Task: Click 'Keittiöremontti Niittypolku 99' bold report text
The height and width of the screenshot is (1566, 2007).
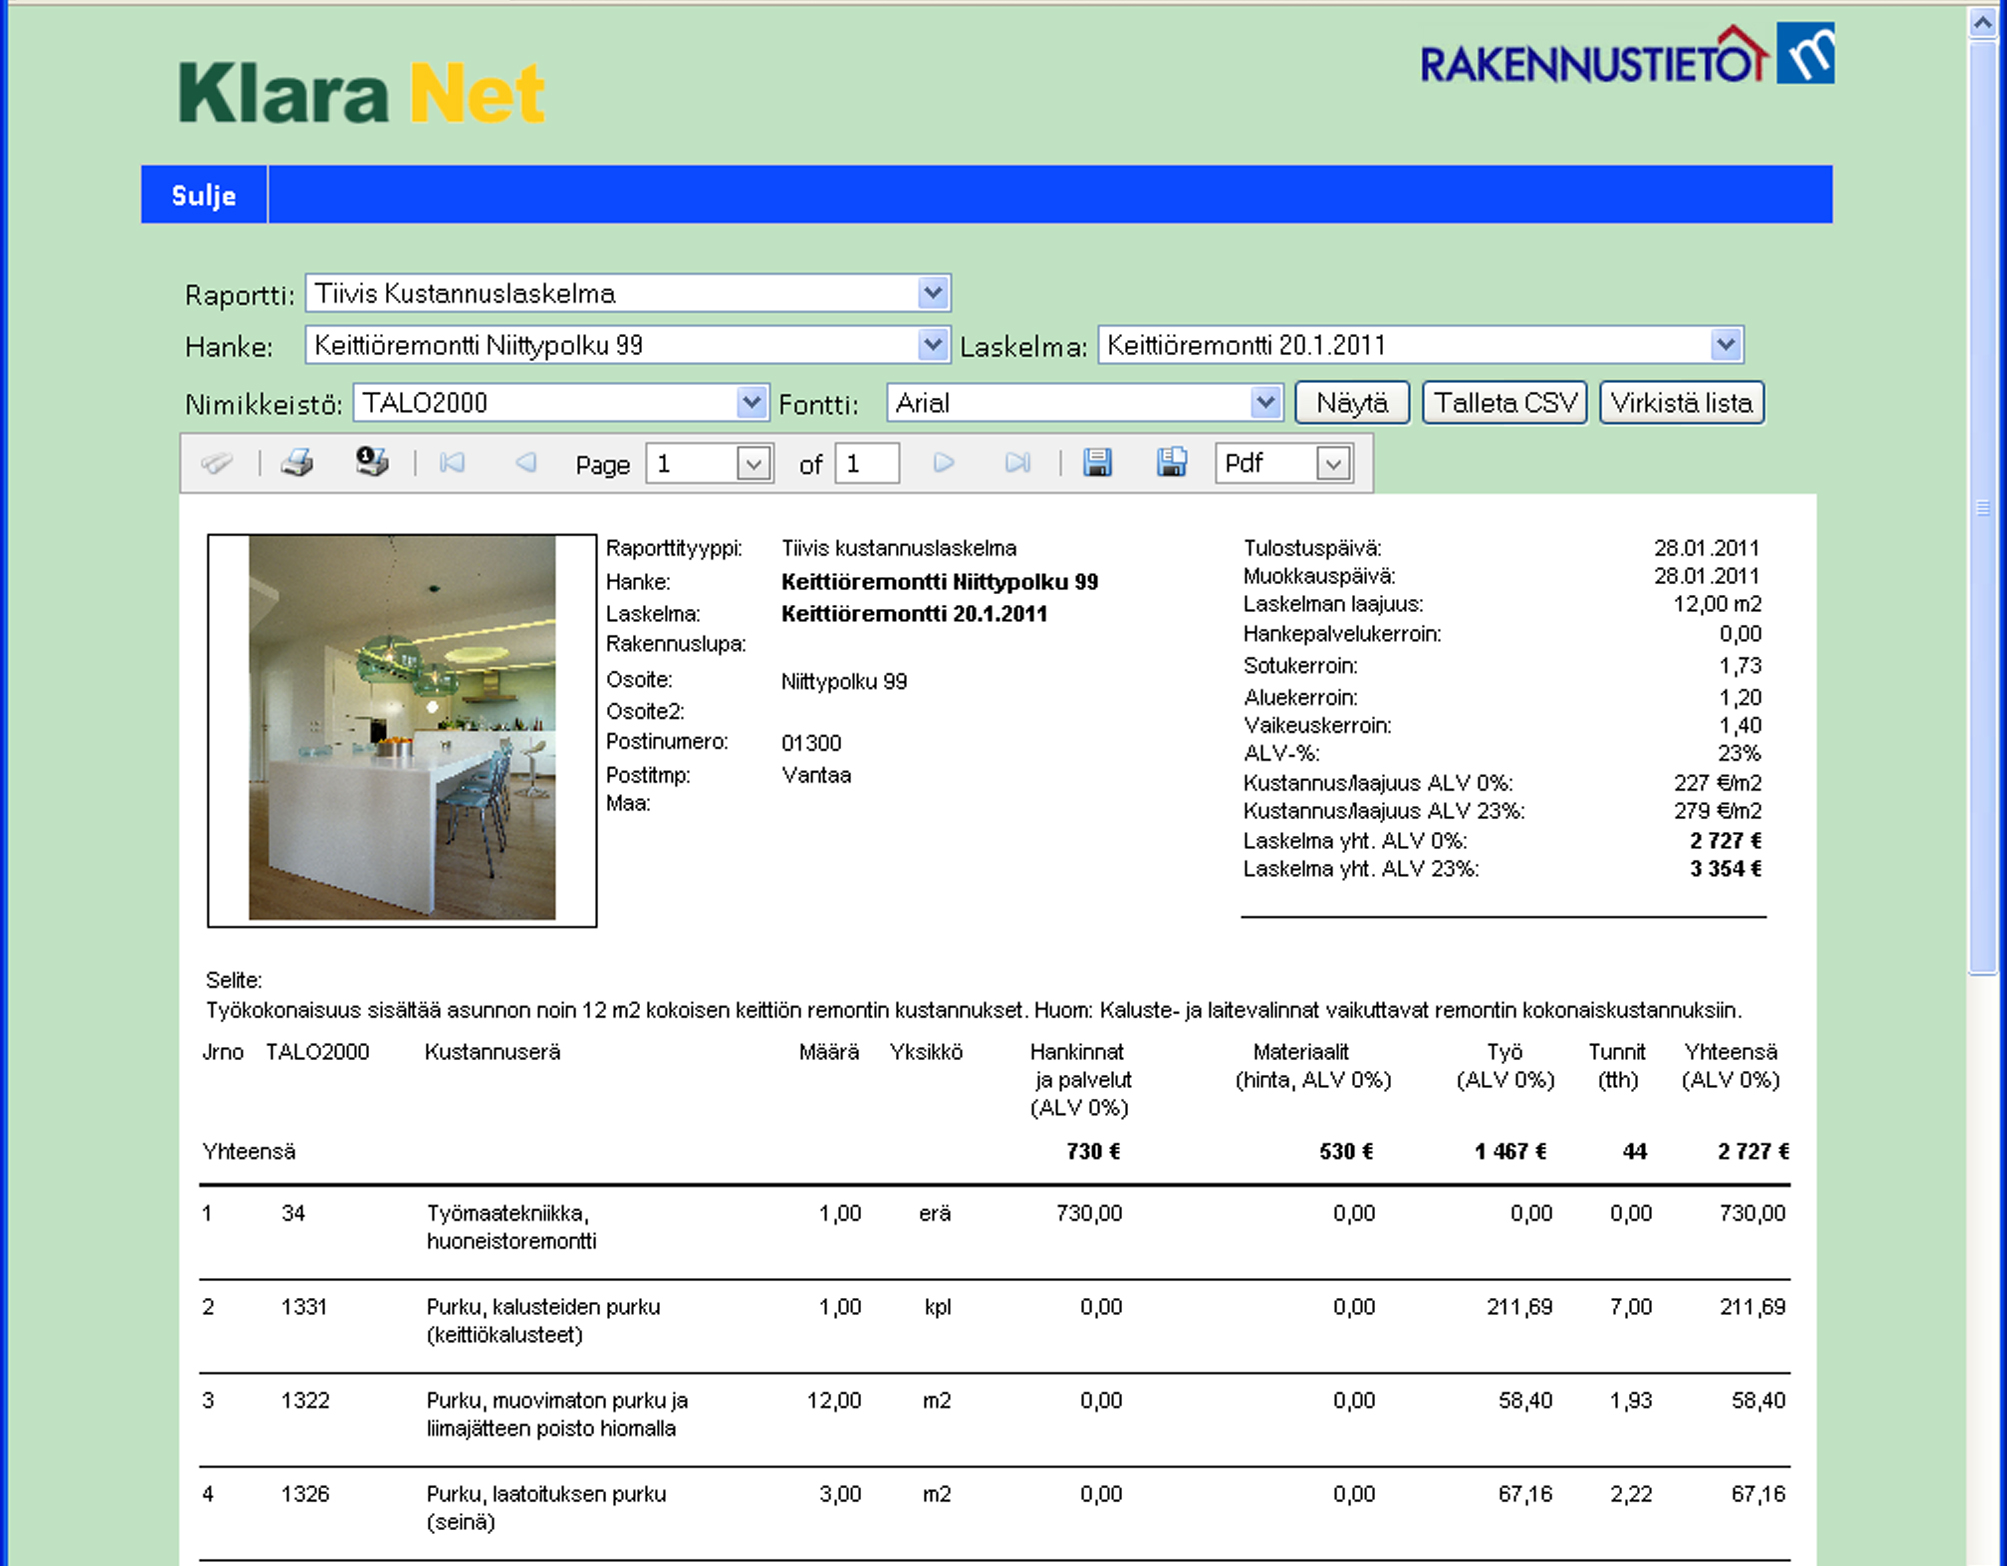Action: [939, 582]
